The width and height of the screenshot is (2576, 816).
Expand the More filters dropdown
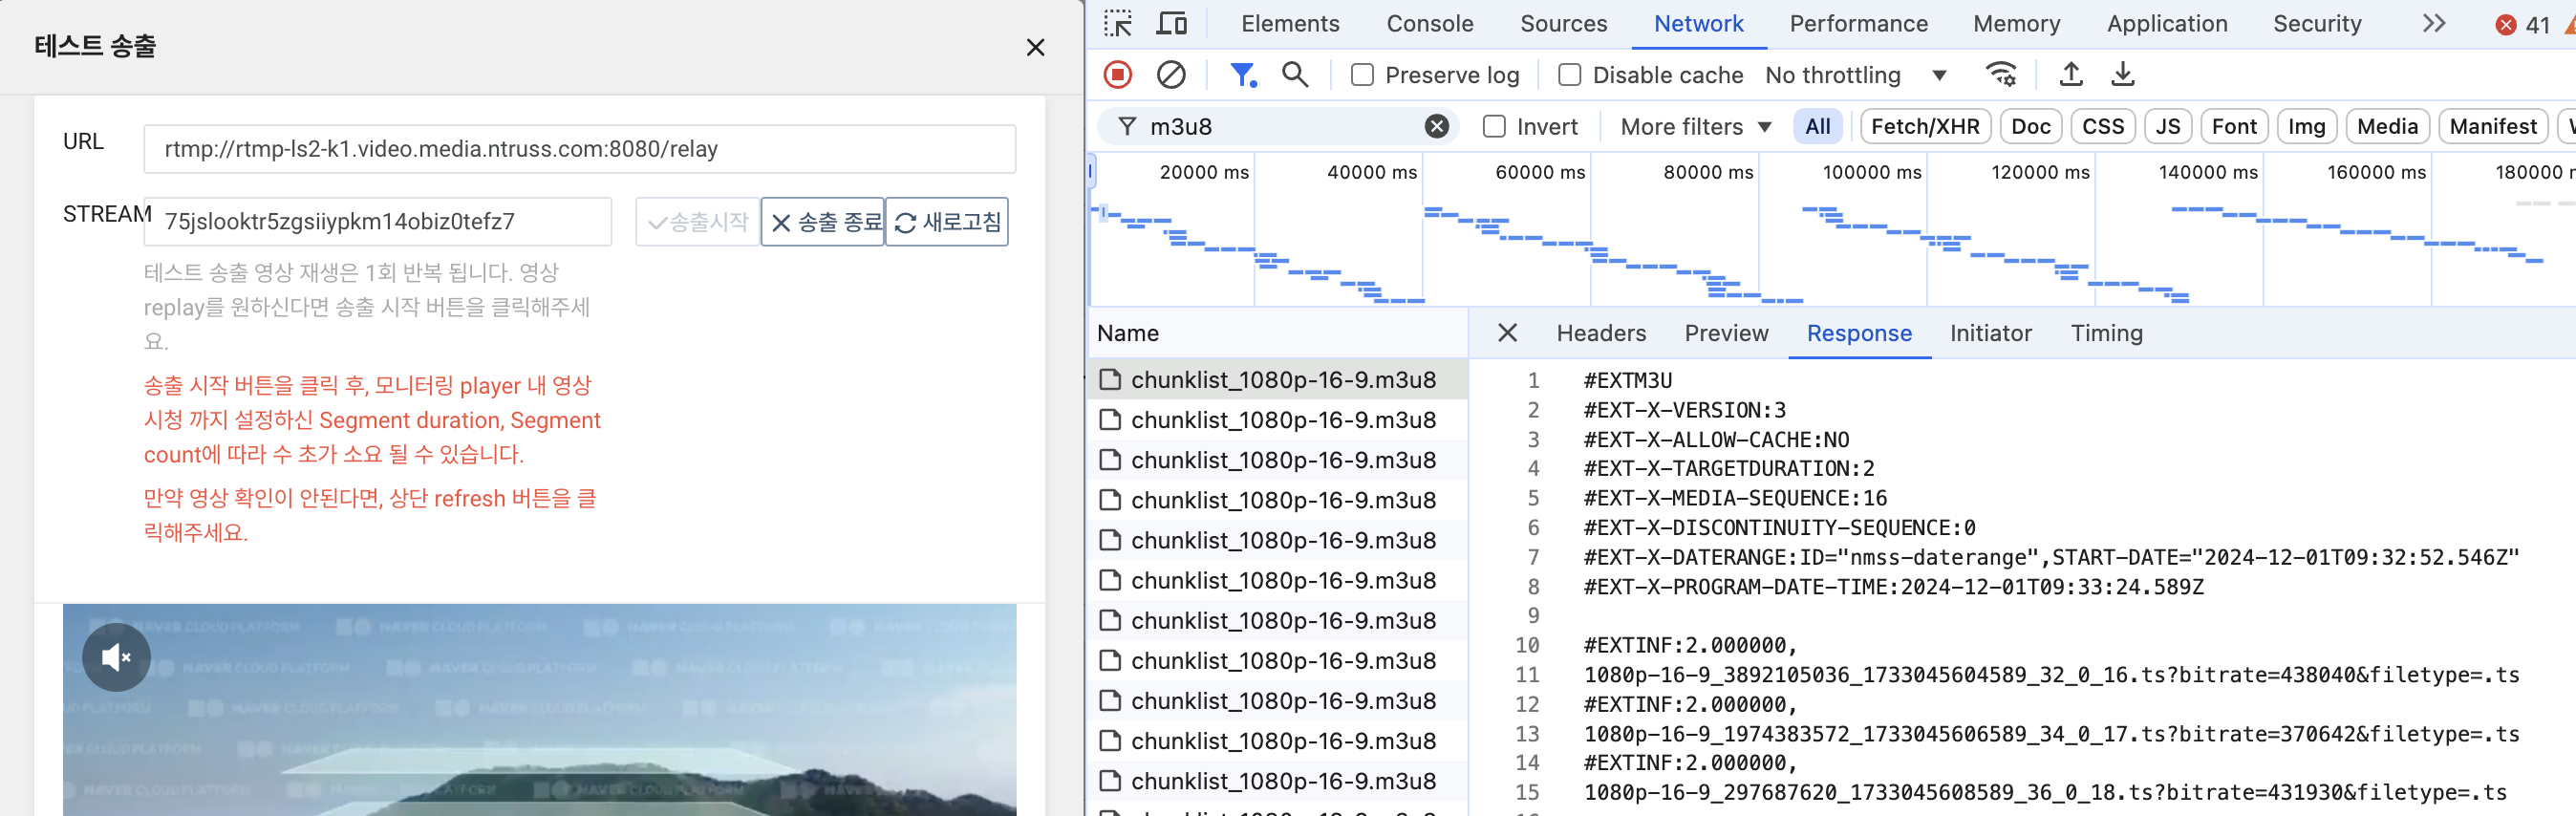pyautogui.click(x=1696, y=126)
